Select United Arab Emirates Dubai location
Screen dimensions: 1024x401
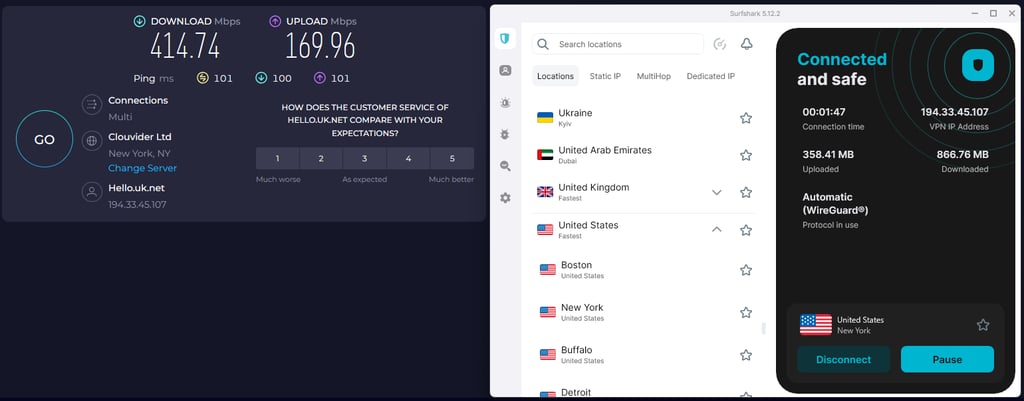[x=644, y=155]
